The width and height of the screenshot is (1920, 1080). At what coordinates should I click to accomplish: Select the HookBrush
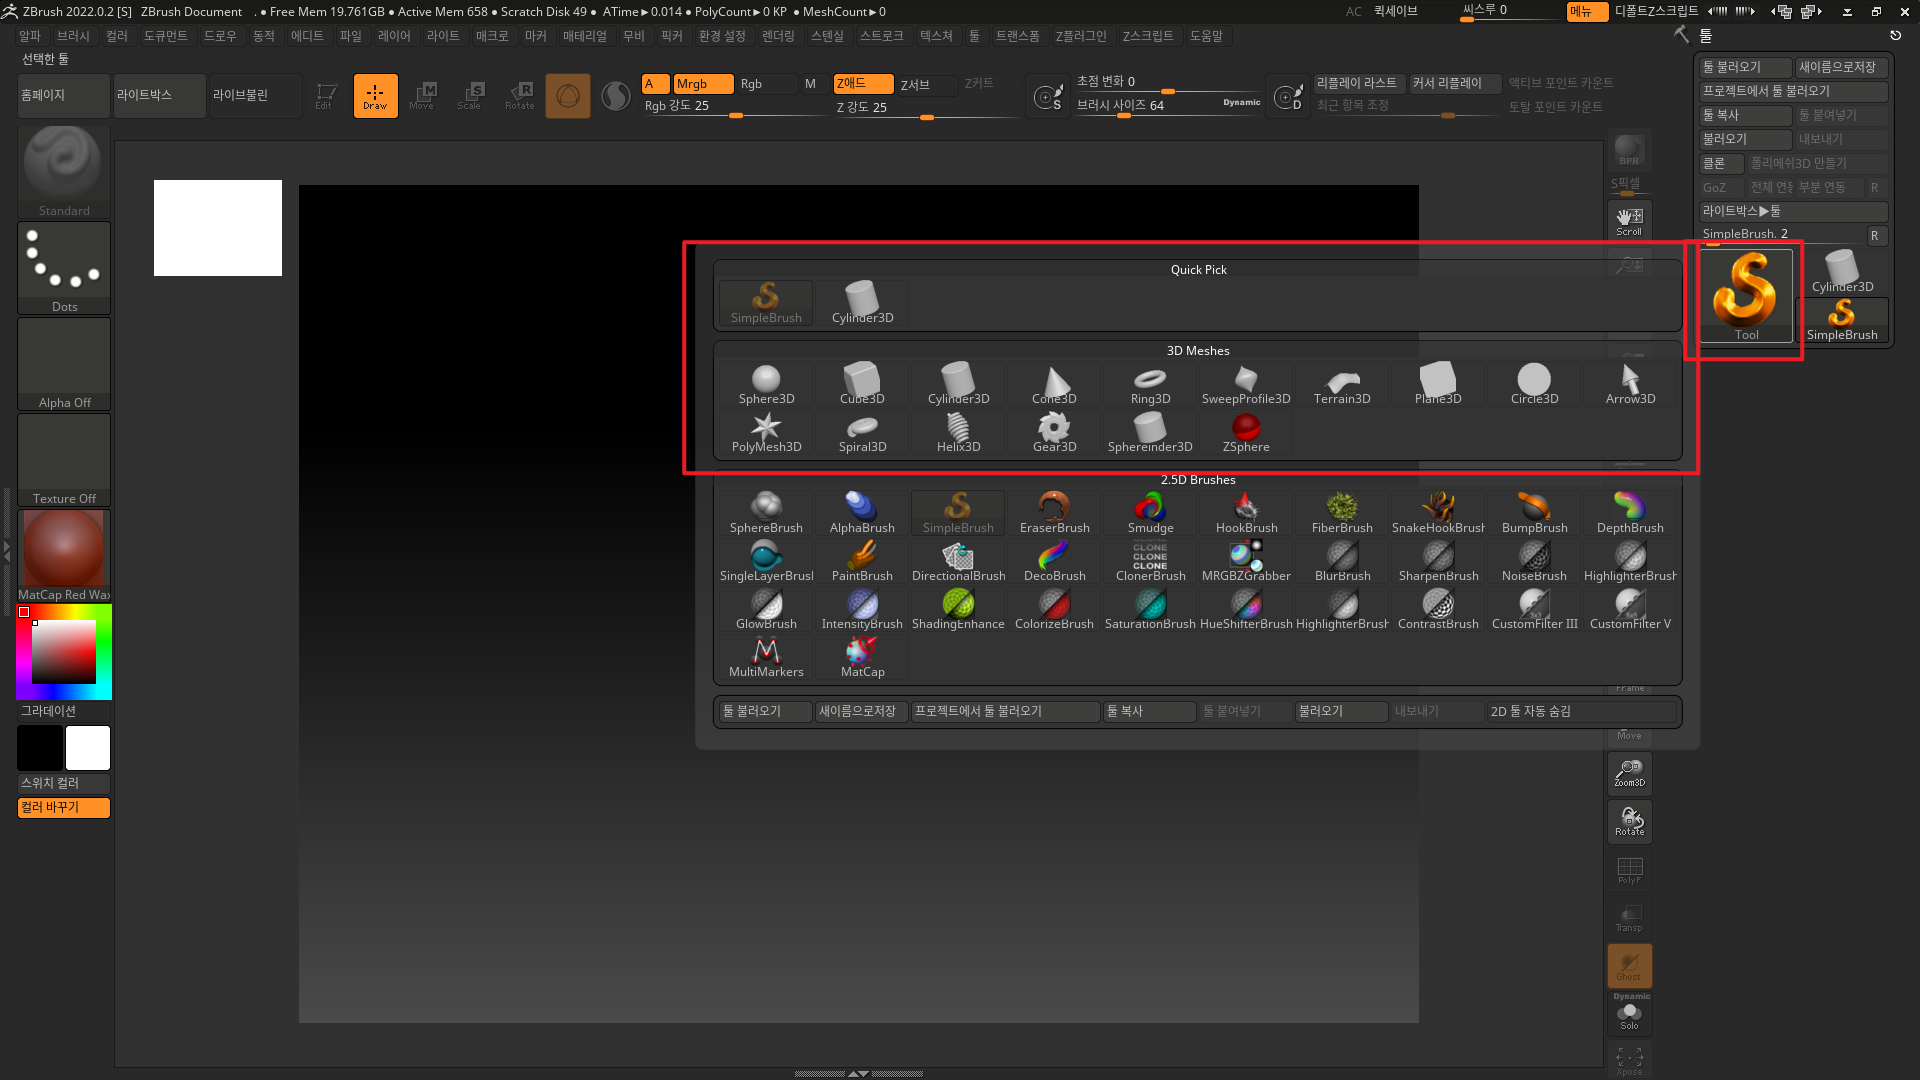tap(1246, 514)
